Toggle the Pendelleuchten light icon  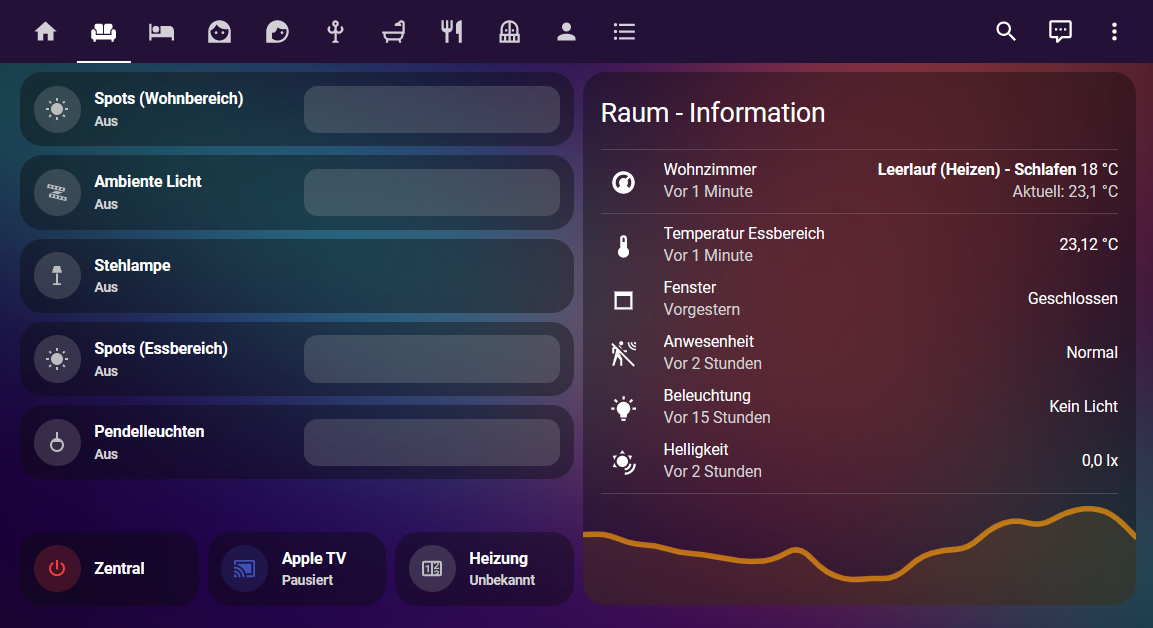pyautogui.click(x=57, y=442)
